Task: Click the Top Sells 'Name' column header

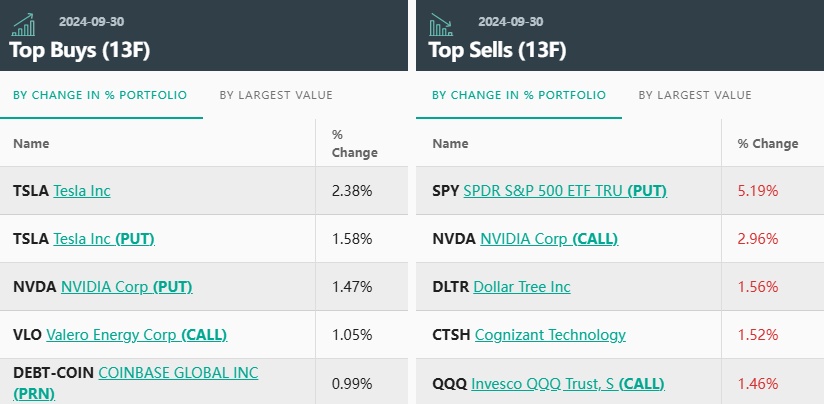Action: pos(450,143)
